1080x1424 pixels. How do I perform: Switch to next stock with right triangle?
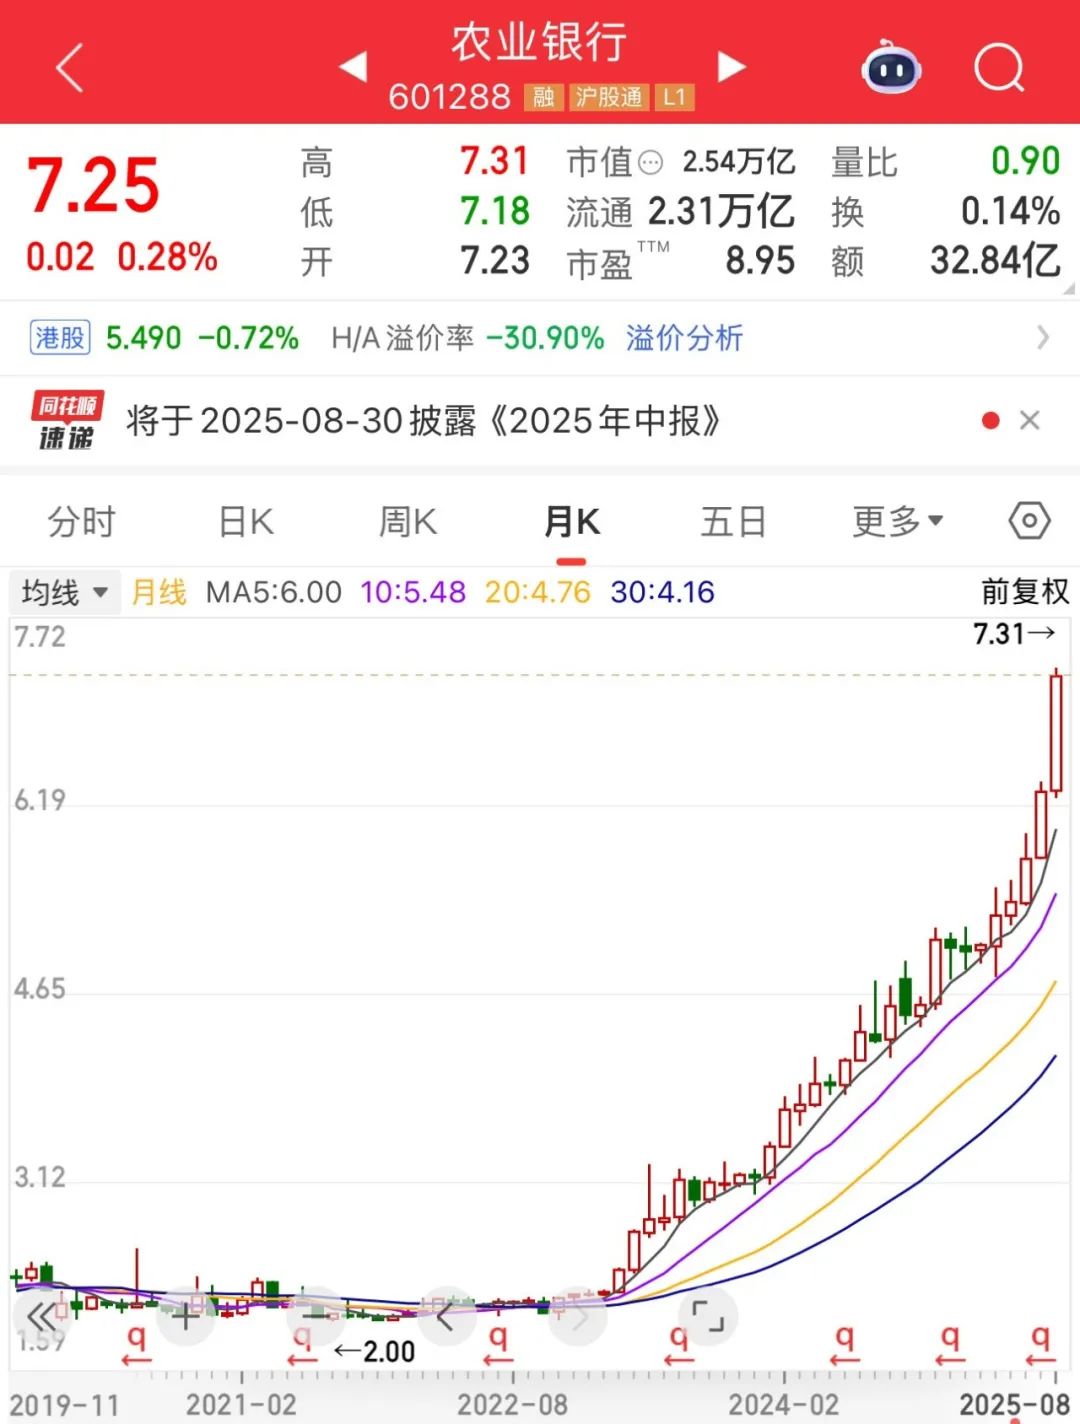click(732, 66)
